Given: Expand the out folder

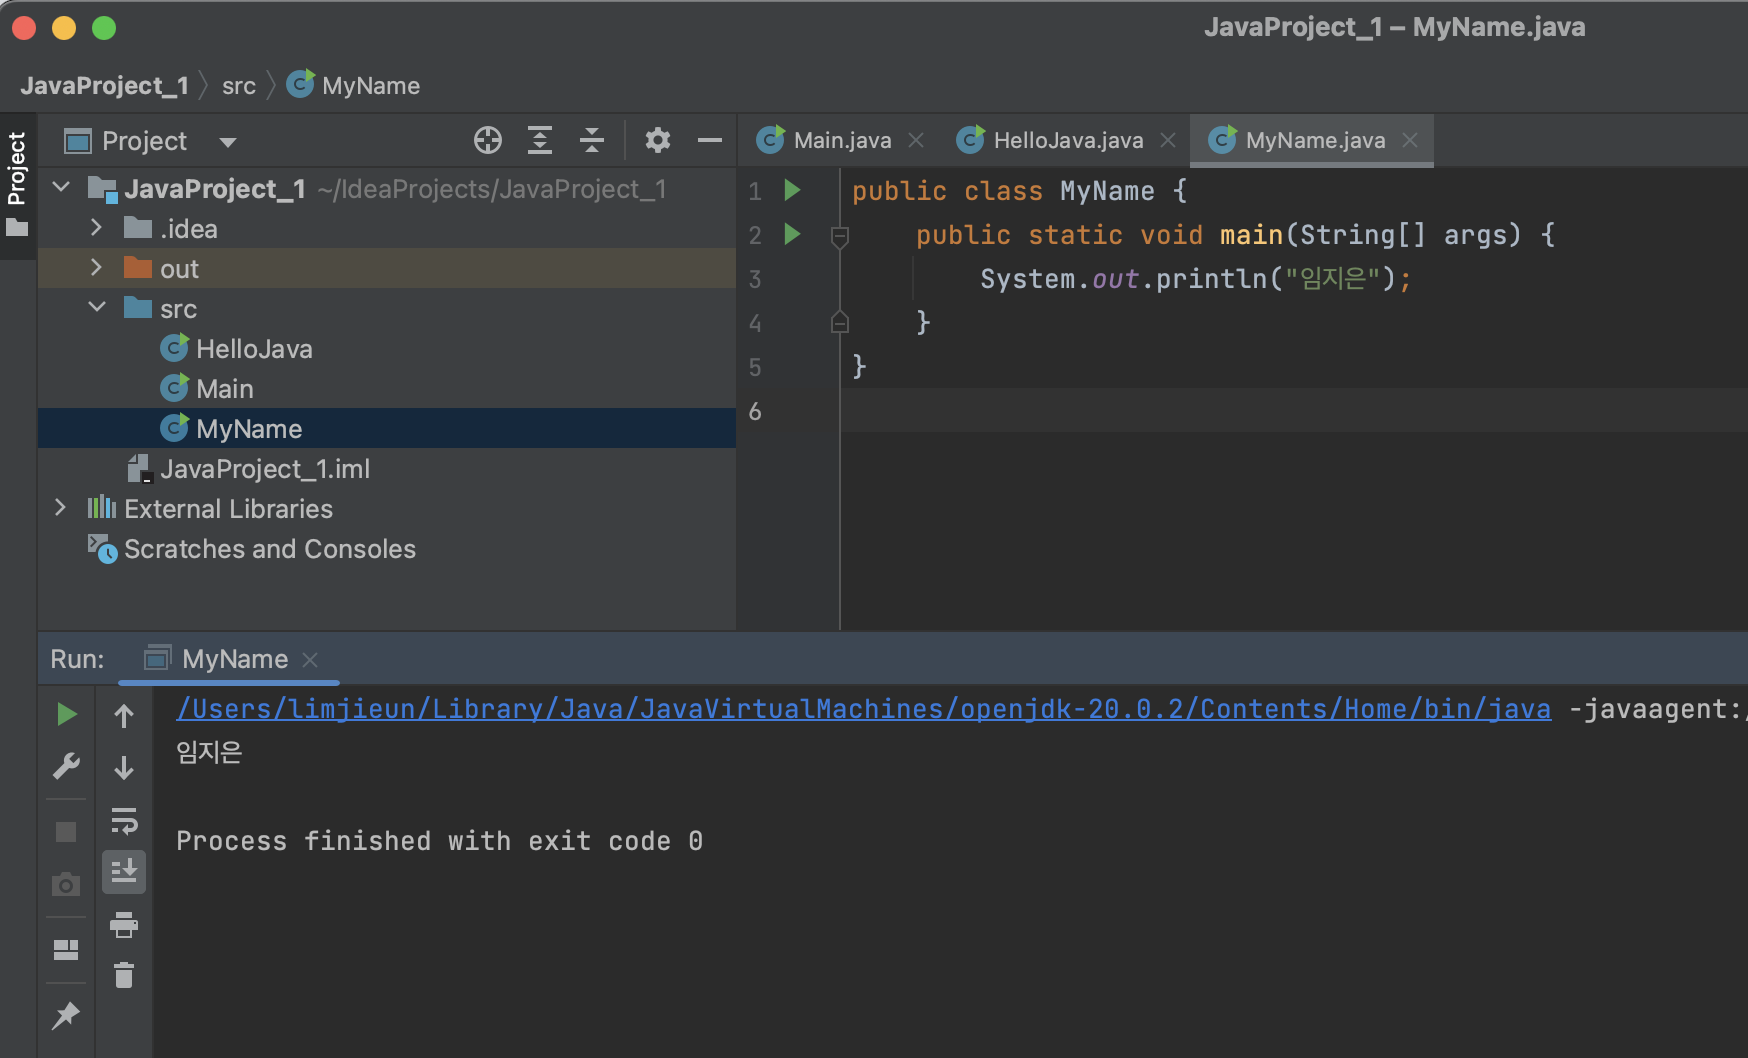Looking at the screenshot, I should click(96, 267).
